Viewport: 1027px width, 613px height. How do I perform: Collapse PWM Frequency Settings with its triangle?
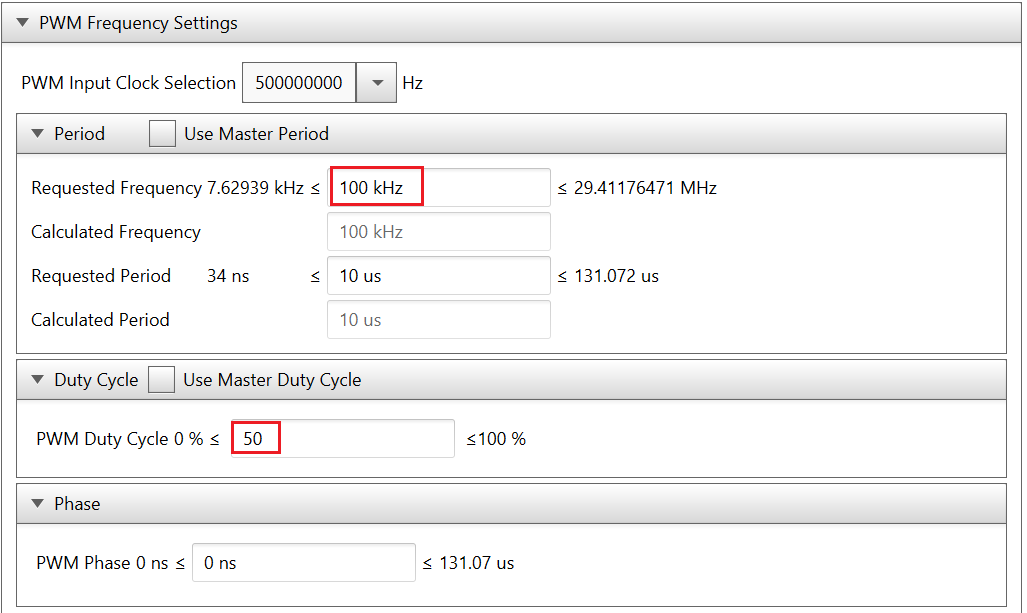(22, 23)
